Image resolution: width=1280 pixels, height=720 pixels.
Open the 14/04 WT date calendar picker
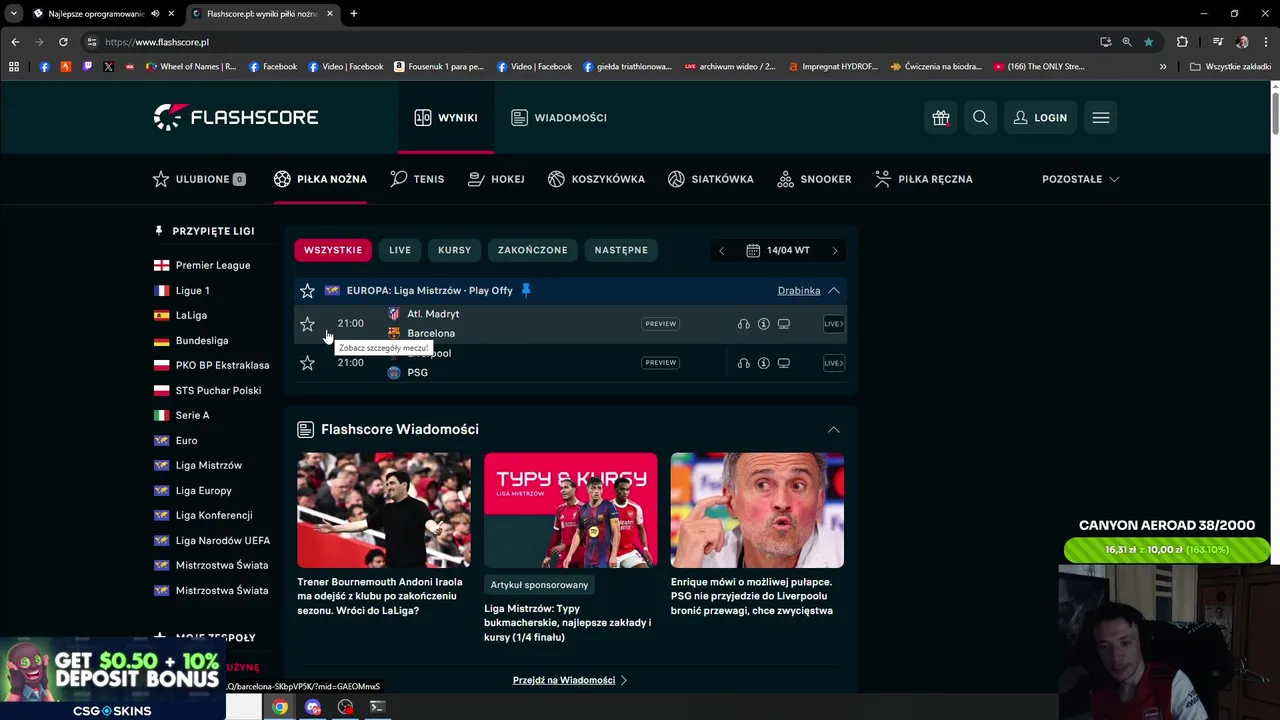coord(778,251)
